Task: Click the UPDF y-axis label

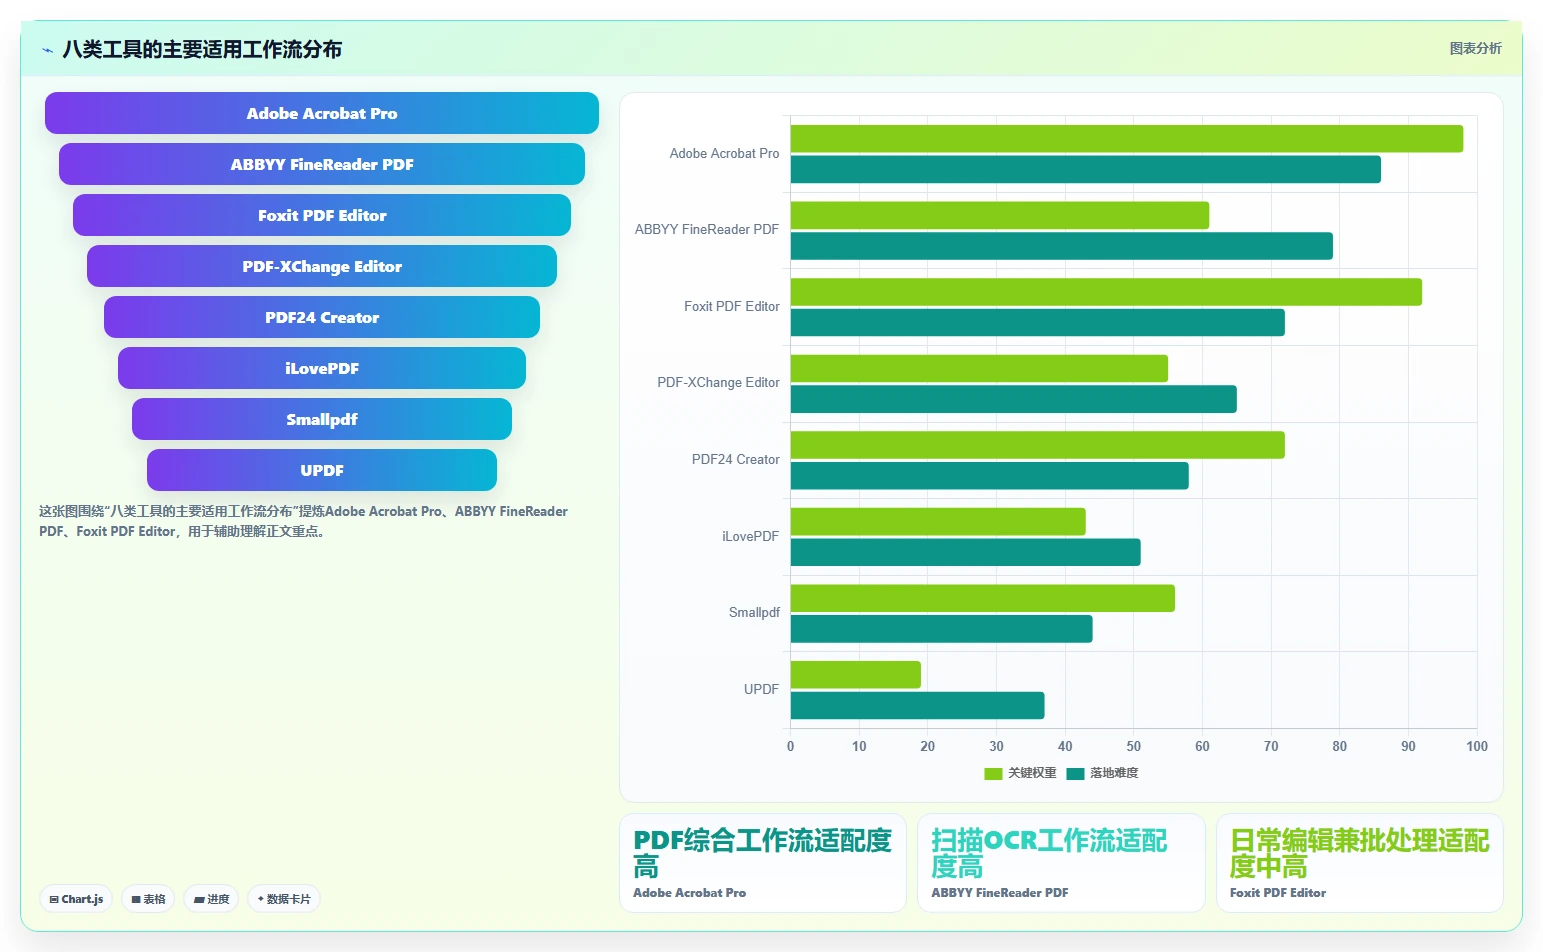Action: (x=762, y=689)
